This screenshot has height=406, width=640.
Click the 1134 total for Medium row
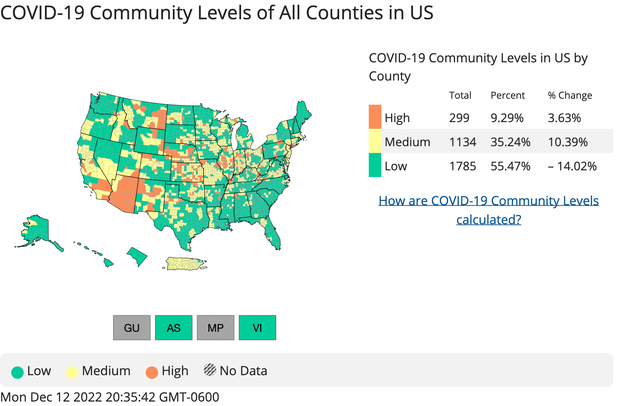(x=460, y=141)
